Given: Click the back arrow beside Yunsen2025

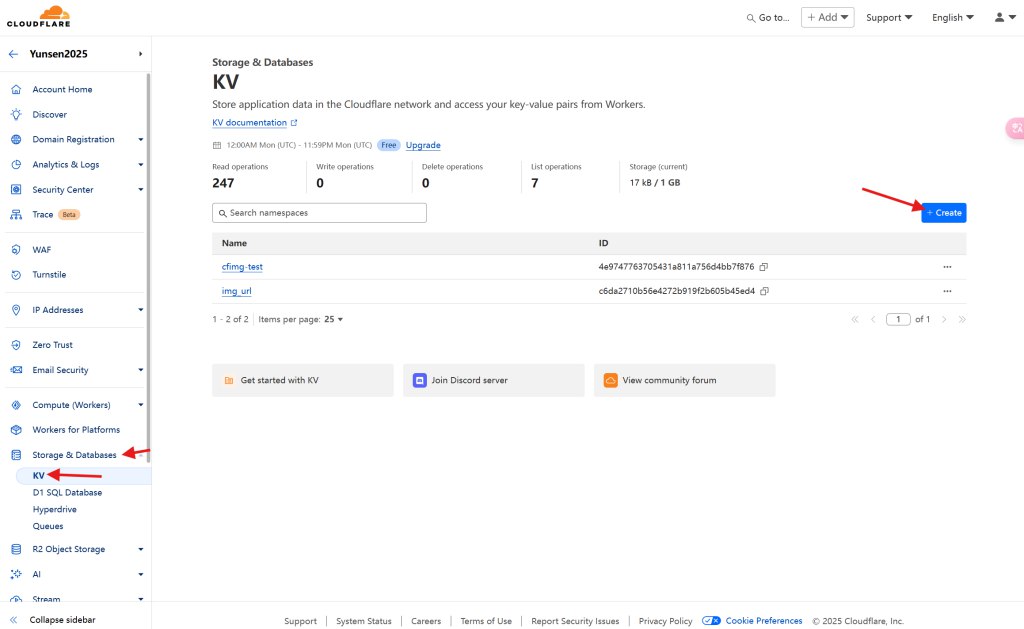Looking at the screenshot, I should pos(13,54).
